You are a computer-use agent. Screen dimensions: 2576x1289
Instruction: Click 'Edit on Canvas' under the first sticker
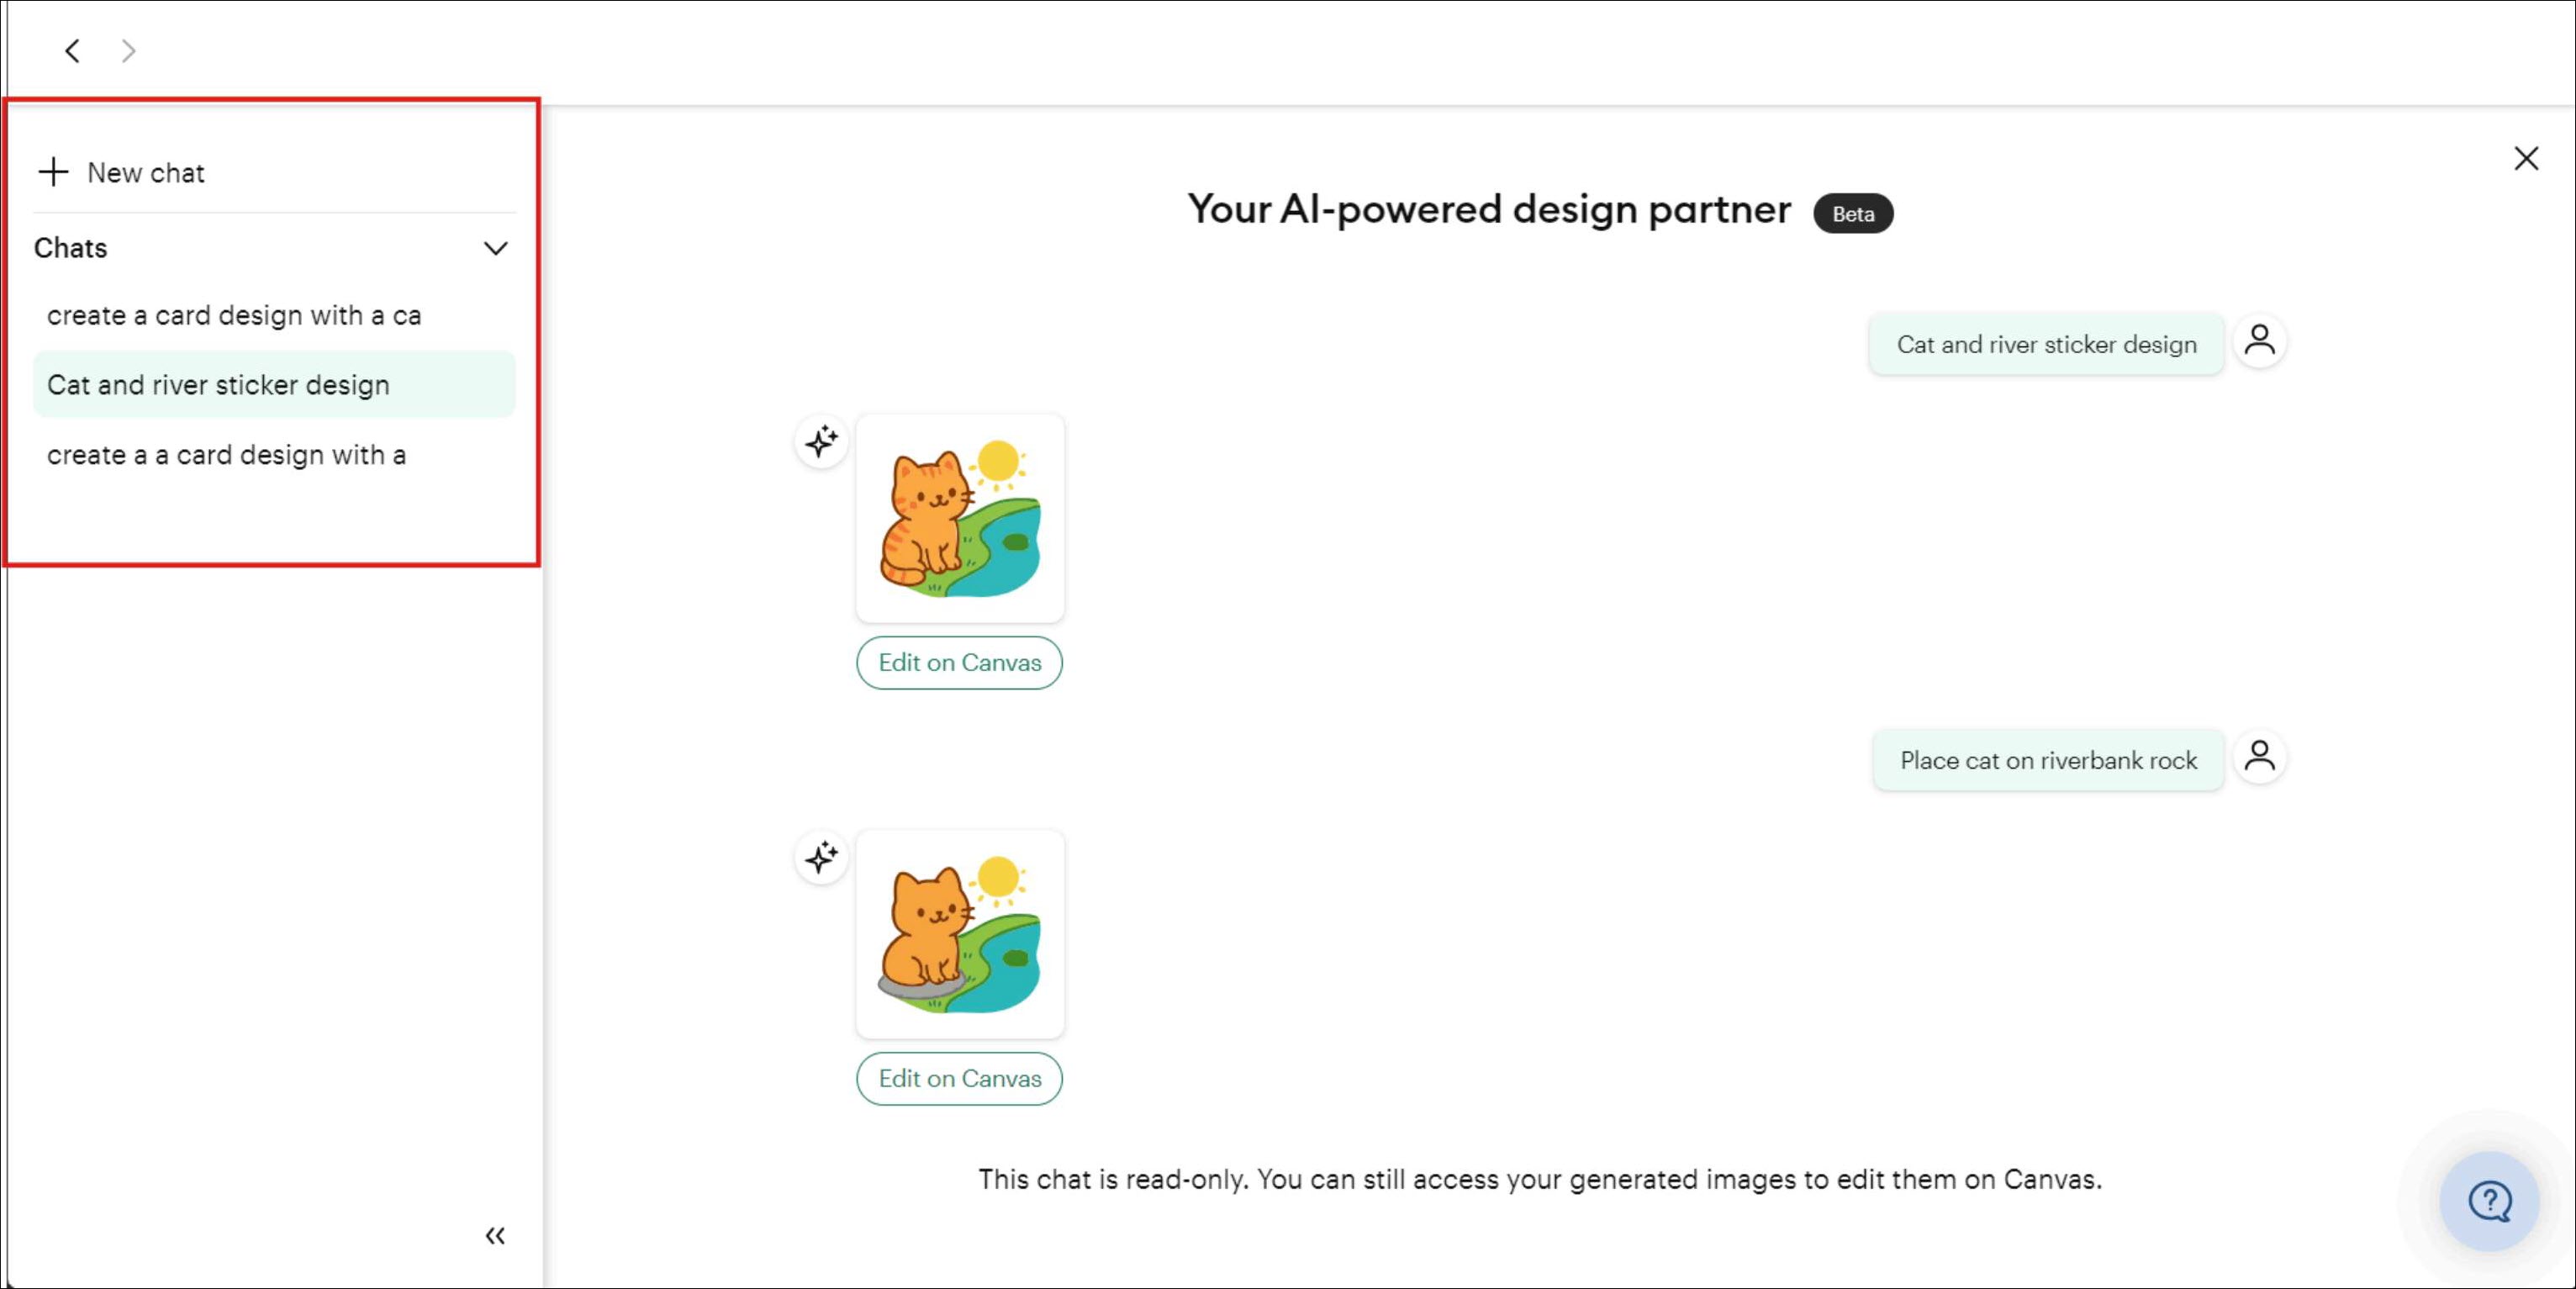coord(959,662)
